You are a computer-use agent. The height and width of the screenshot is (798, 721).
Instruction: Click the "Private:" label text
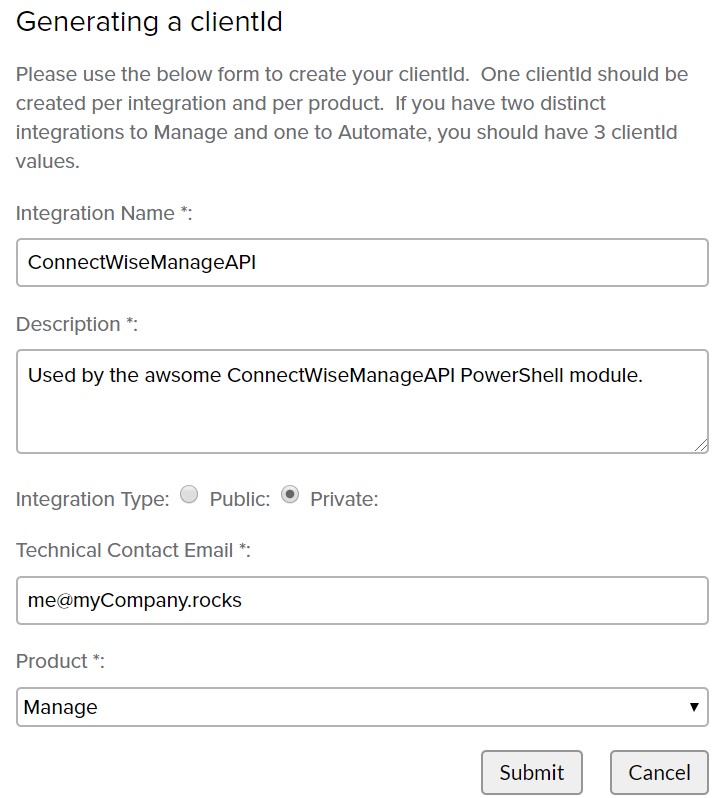[x=344, y=499]
